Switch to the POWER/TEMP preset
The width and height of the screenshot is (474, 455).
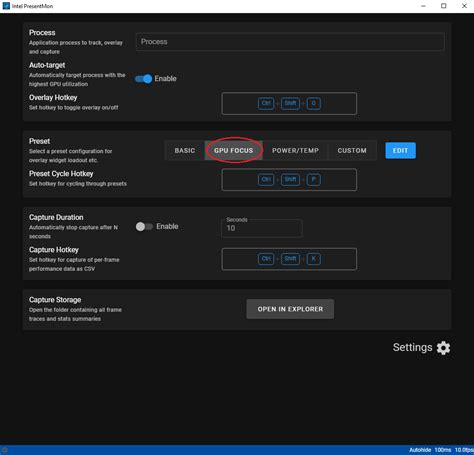point(295,150)
